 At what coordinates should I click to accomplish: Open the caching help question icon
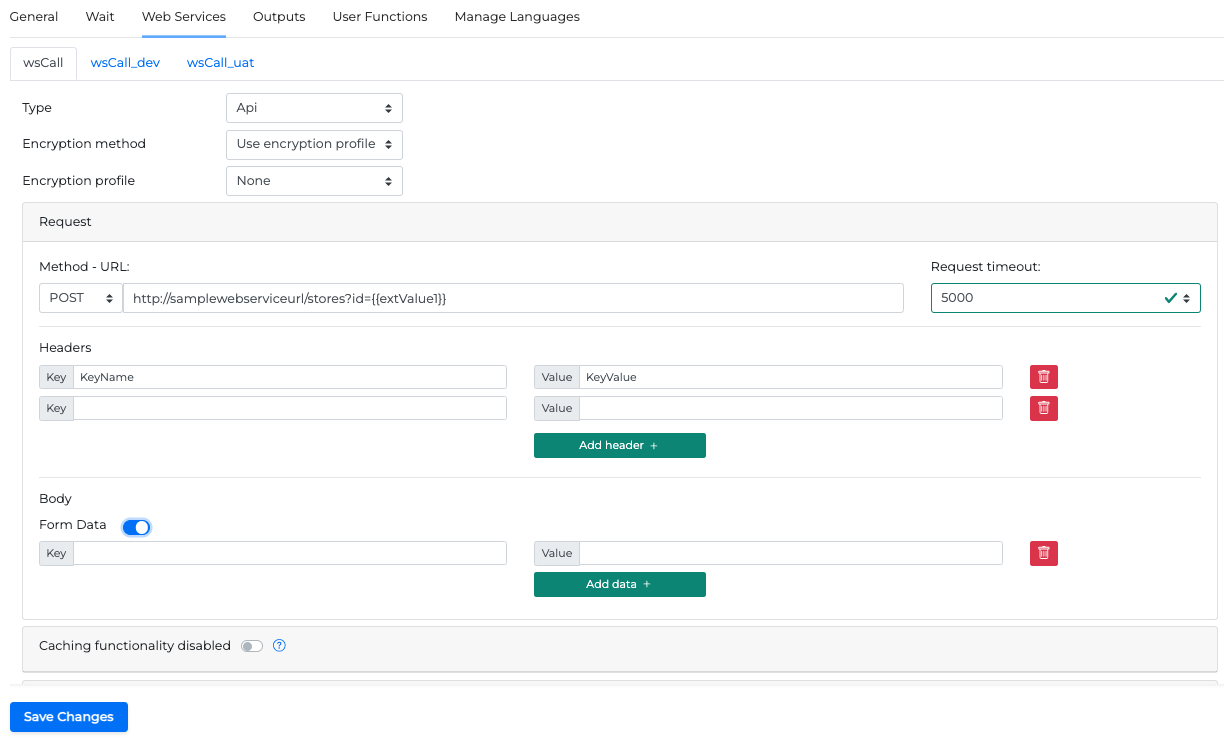tap(280, 646)
